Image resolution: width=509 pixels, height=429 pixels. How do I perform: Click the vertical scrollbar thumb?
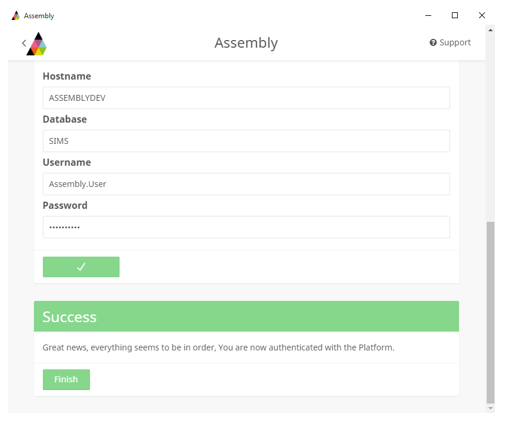[x=490, y=313]
